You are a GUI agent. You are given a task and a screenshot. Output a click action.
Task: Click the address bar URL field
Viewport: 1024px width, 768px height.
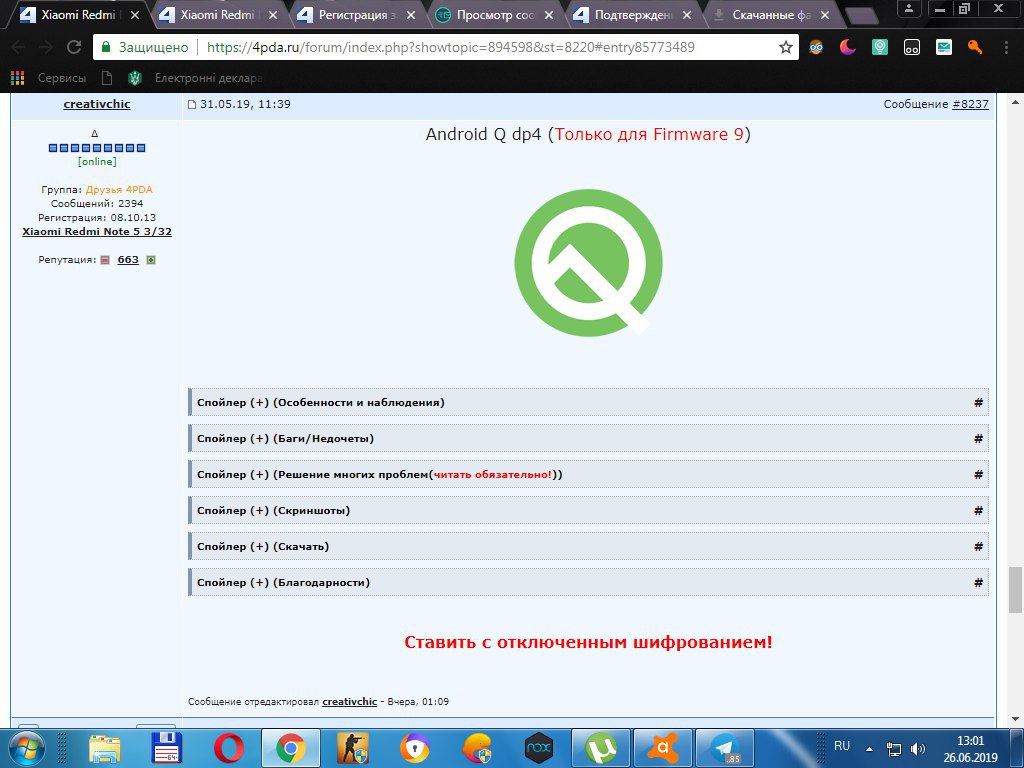451,47
